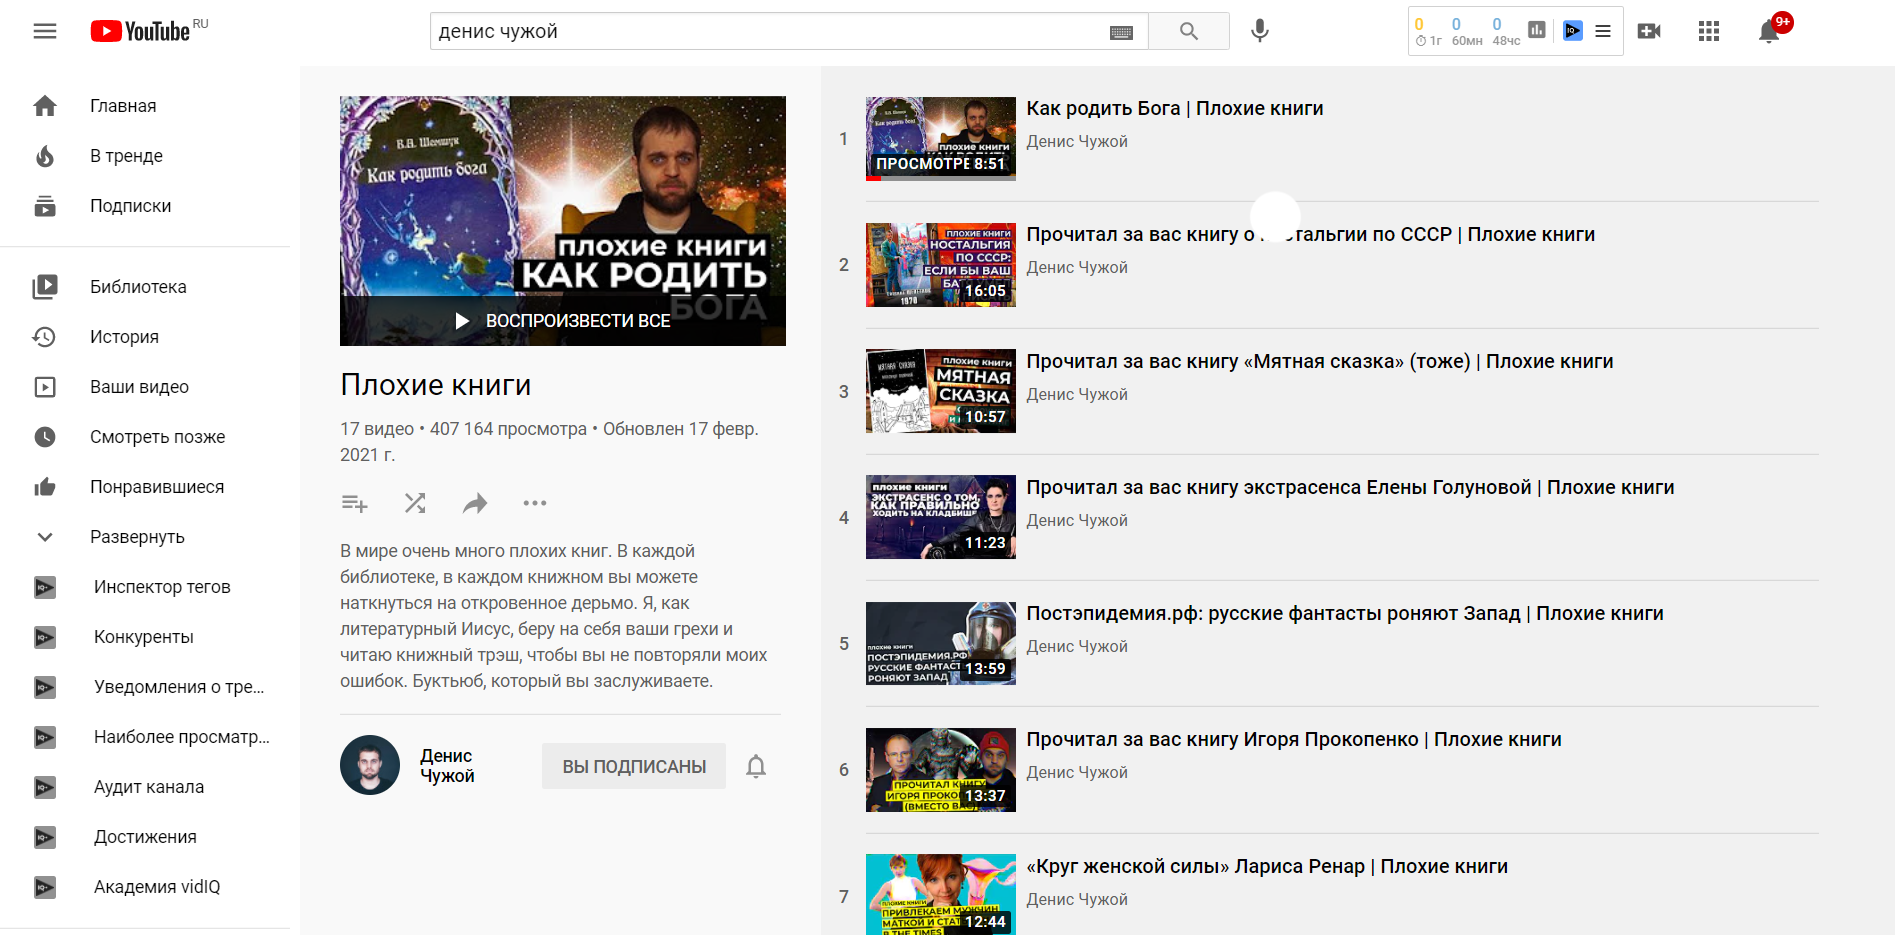Open Смотреть позже list

point(145,437)
